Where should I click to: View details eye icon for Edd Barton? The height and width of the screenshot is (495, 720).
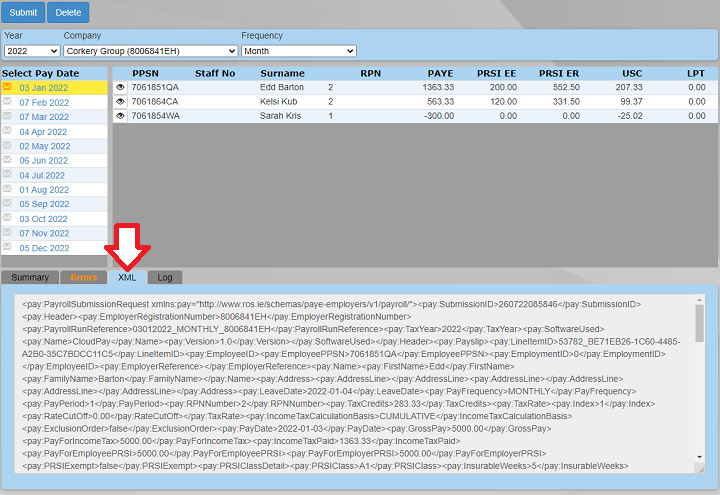(120, 88)
